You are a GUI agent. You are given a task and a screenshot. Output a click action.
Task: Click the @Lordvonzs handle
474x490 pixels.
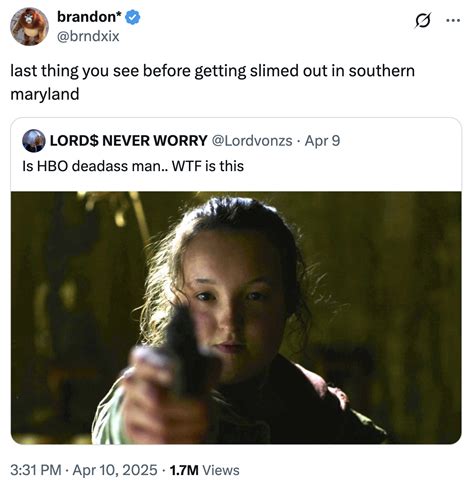point(252,141)
